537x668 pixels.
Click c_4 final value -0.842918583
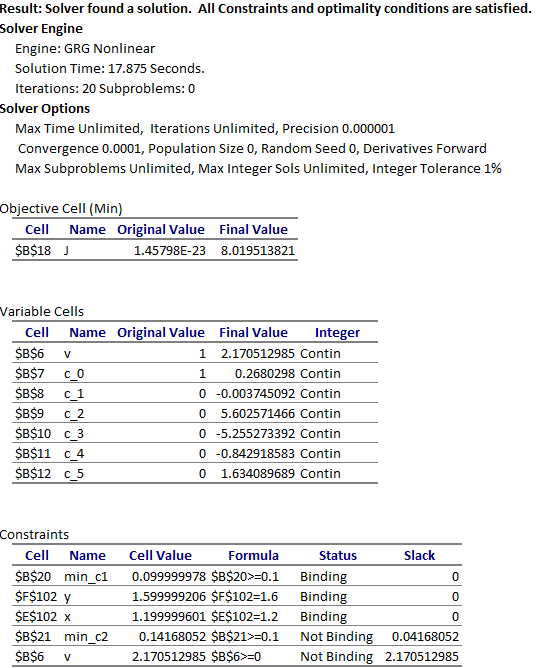[x=255, y=453]
